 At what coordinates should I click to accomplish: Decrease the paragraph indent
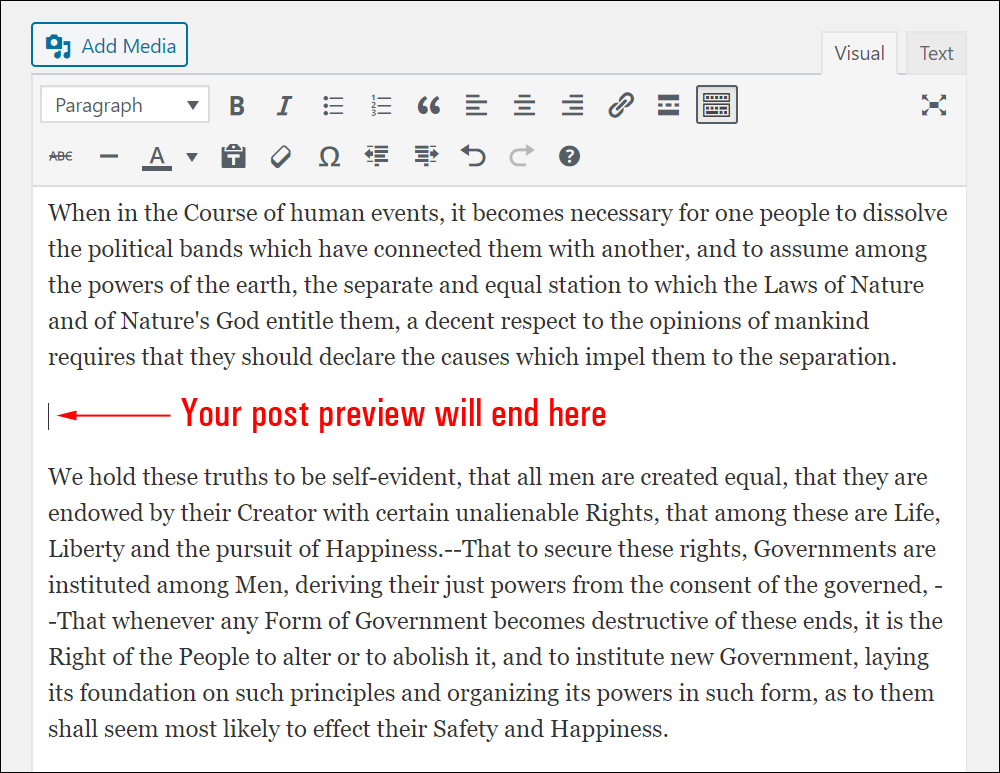point(377,156)
